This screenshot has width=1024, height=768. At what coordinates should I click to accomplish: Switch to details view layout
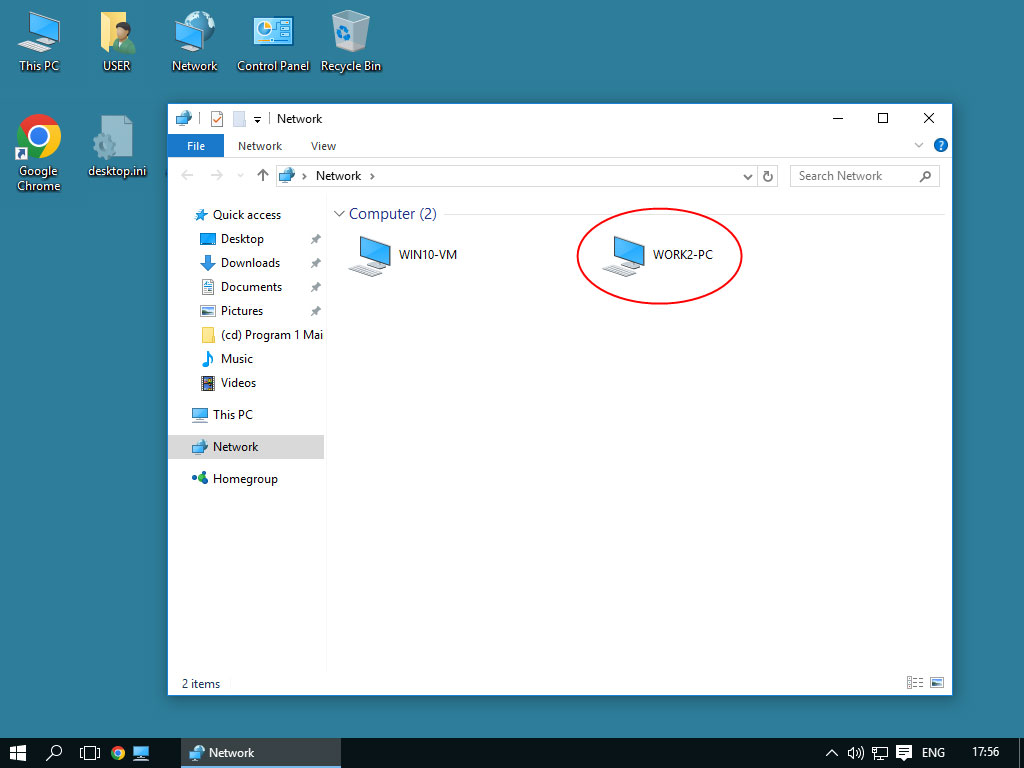pos(914,683)
